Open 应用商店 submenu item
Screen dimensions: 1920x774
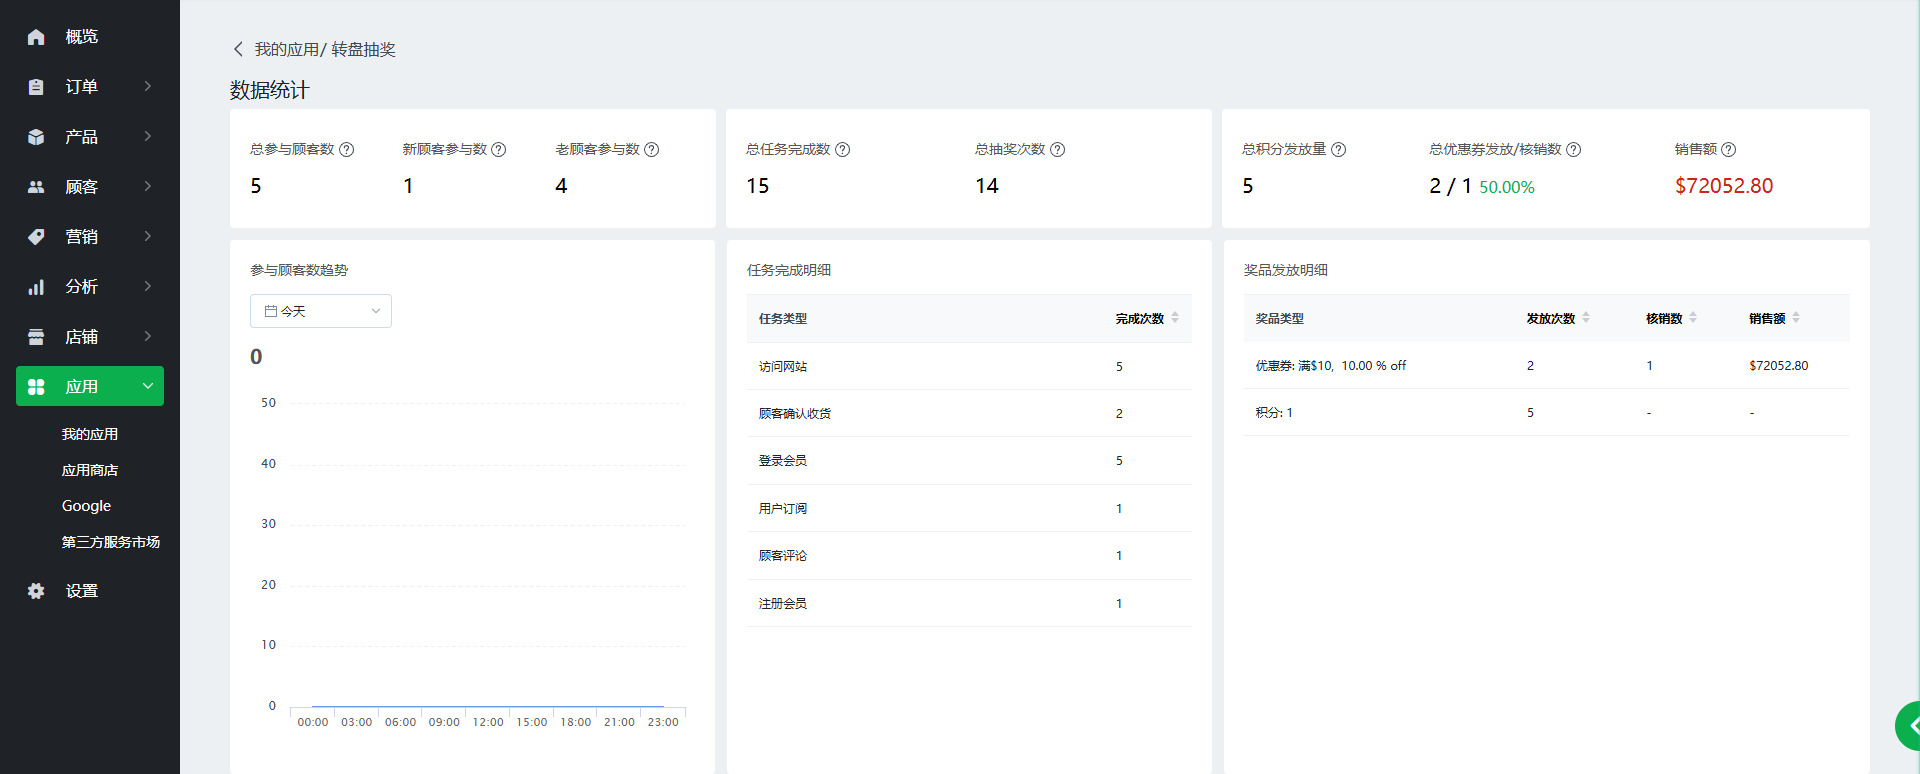[x=90, y=470]
